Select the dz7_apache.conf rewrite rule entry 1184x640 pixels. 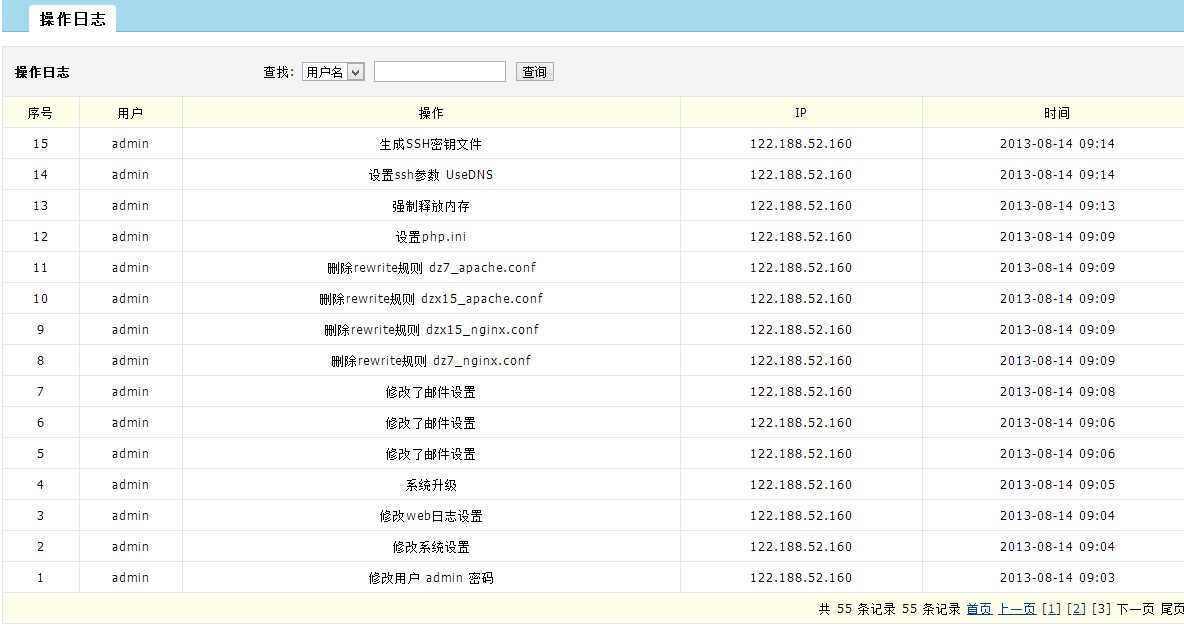pyautogui.click(x=431, y=268)
